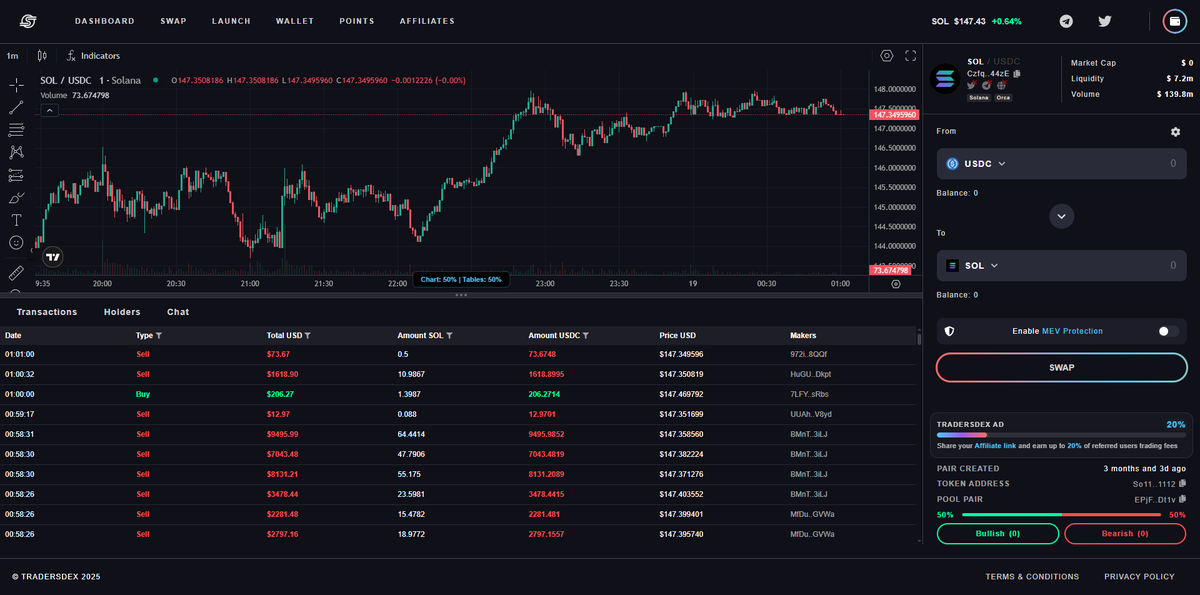Toggle chart fullscreen mode
Viewport: 1200px width, 595px height.
click(x=910, y=56)
